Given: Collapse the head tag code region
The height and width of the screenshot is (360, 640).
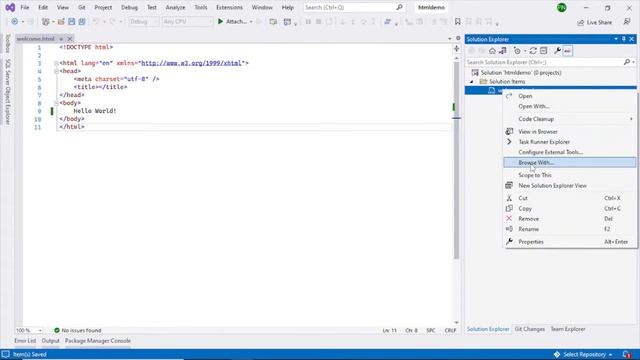Looking at the screenshot, I should pos(56,71).
